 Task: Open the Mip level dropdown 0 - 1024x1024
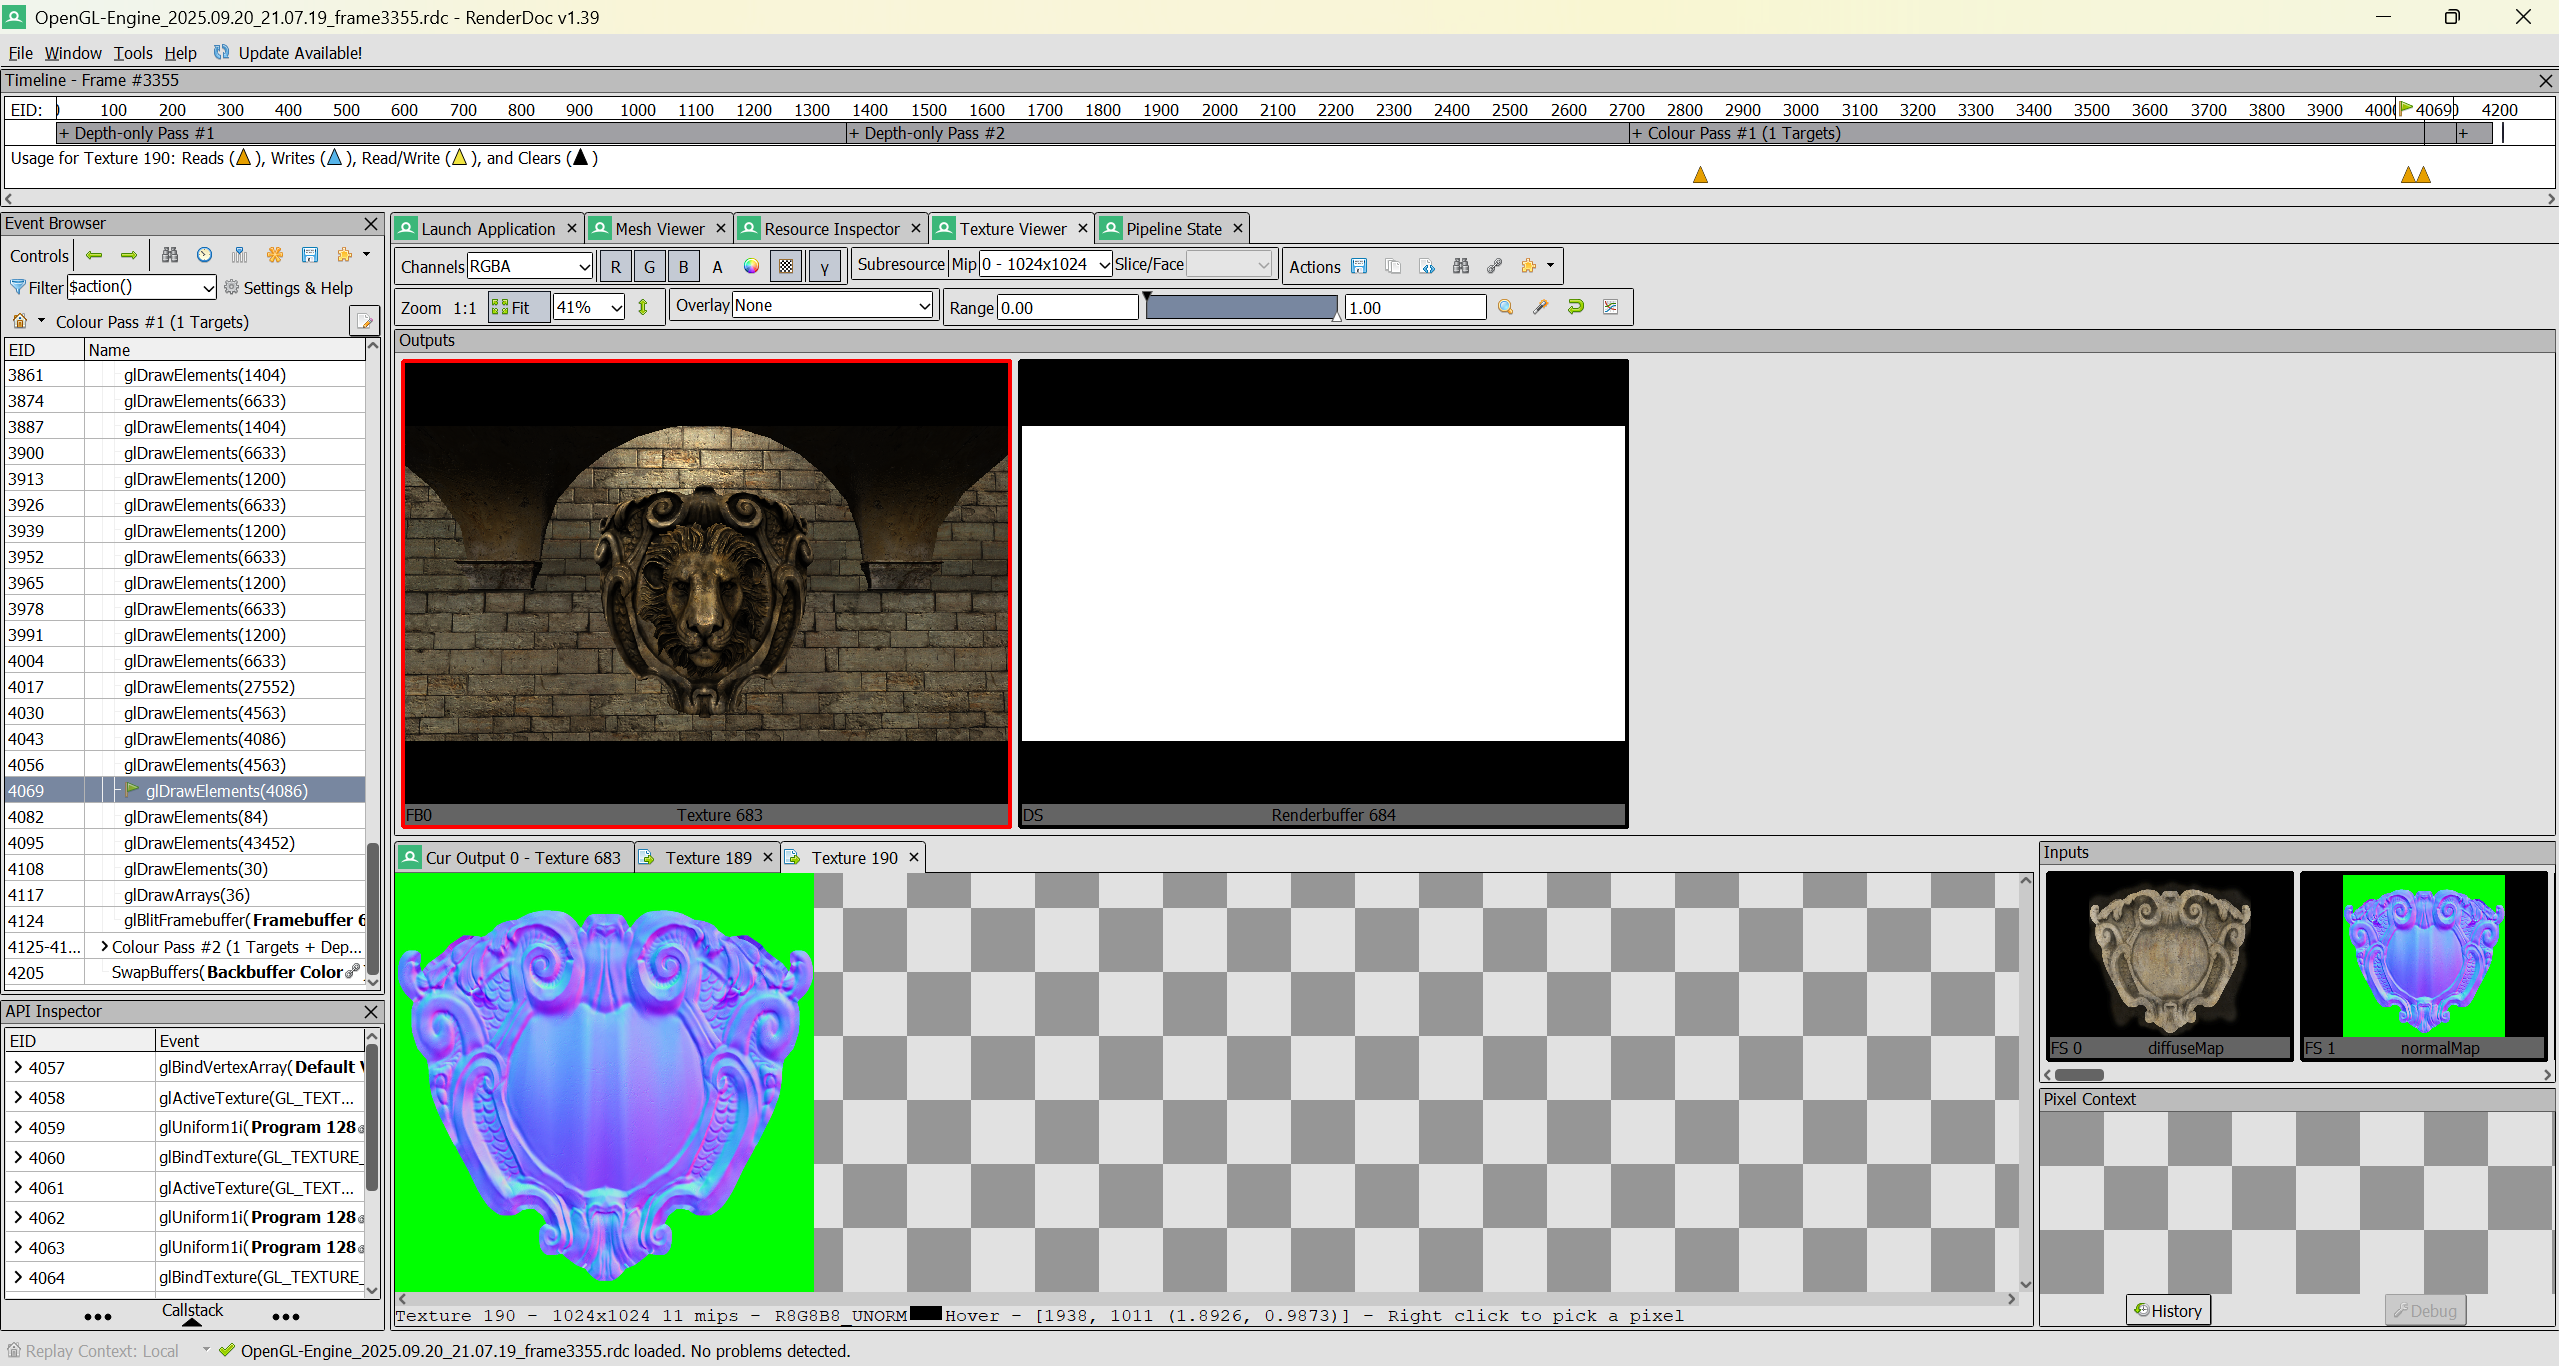pos(1045,264)
